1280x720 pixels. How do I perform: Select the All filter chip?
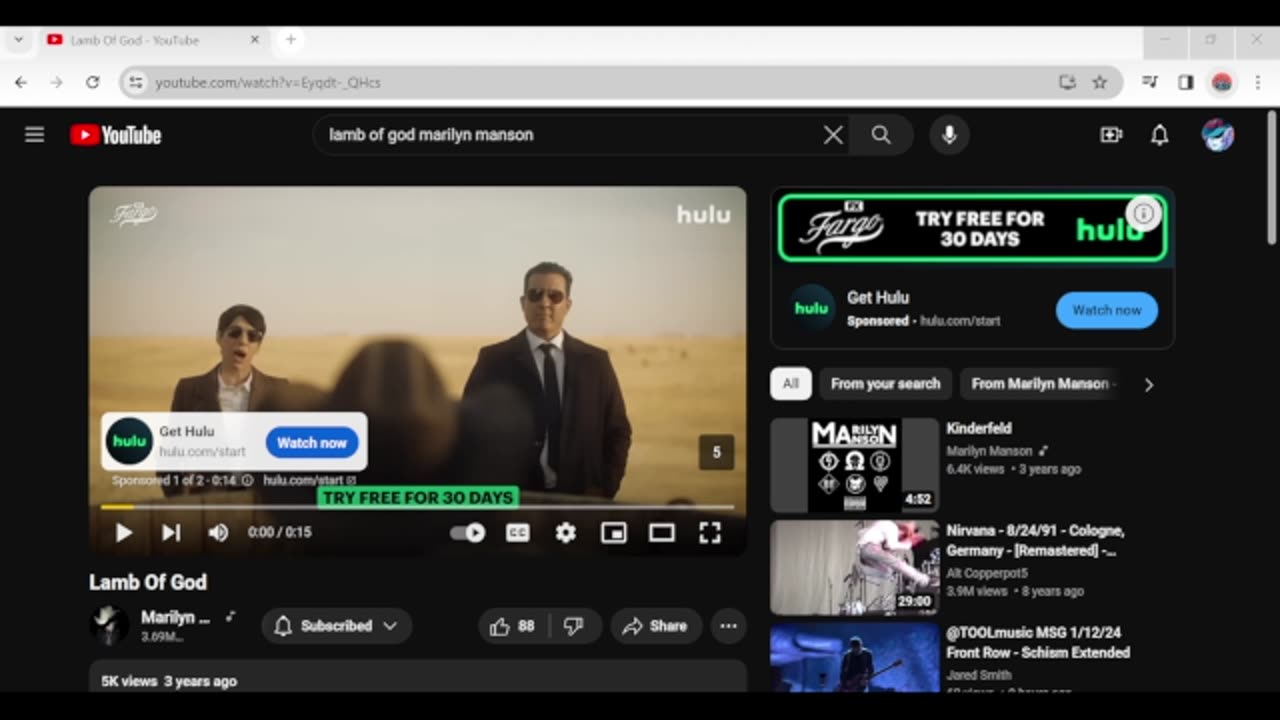point(791,384)
